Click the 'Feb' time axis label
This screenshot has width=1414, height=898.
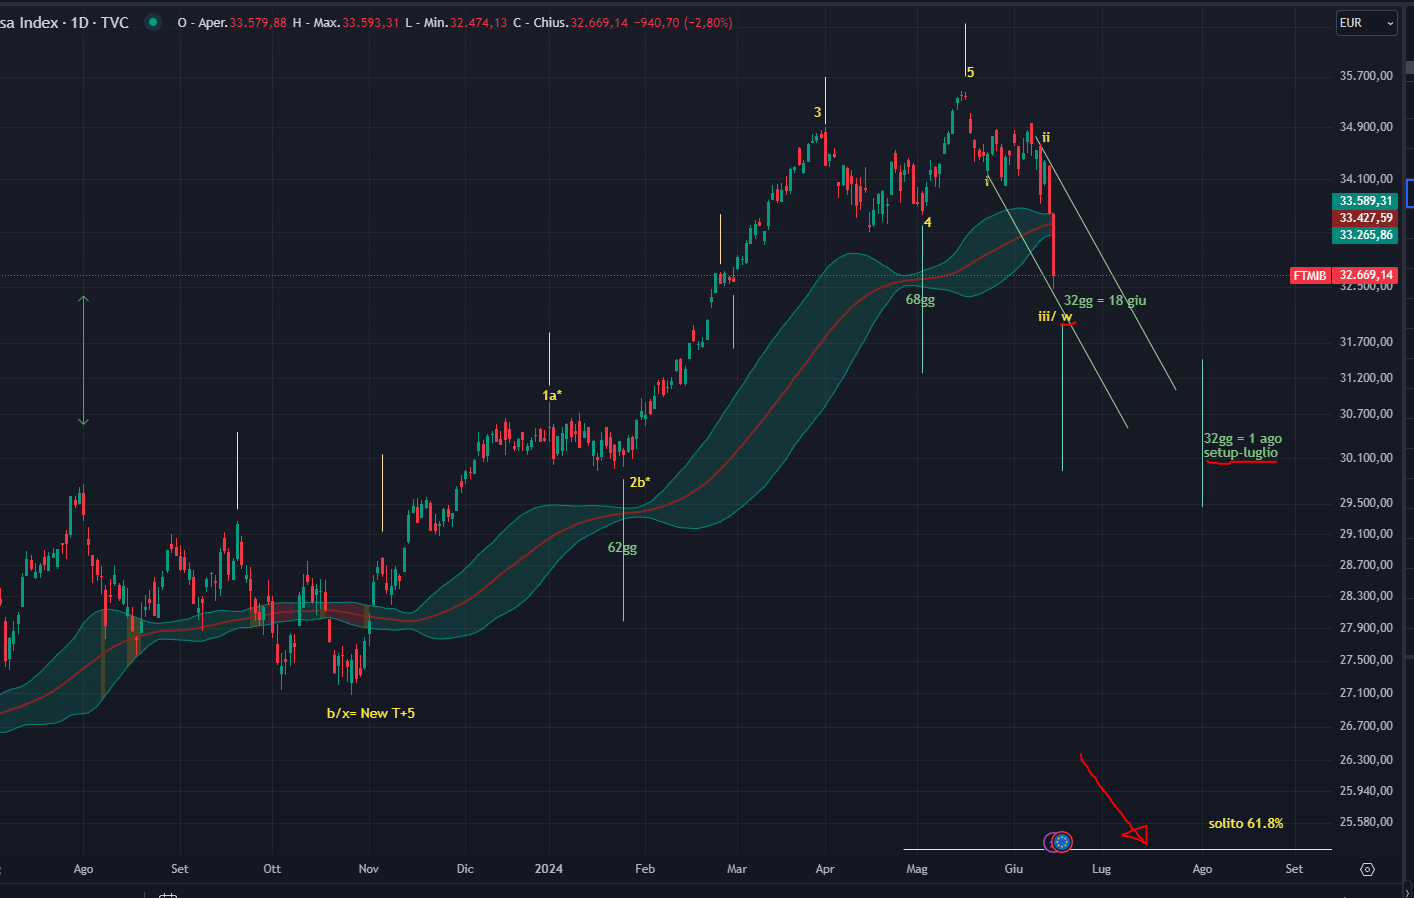click(645, 869)
